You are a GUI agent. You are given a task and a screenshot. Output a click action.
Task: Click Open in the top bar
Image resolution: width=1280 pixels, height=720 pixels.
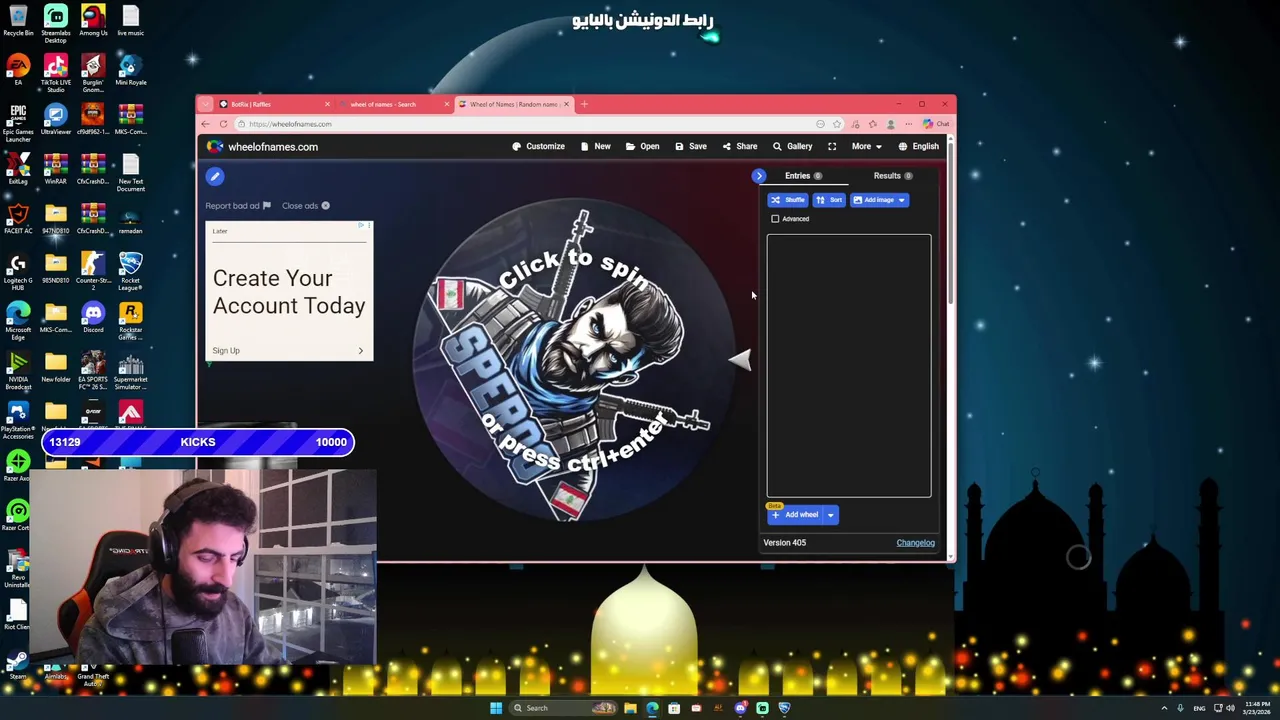pyautogui.click(x=642, y=147)
